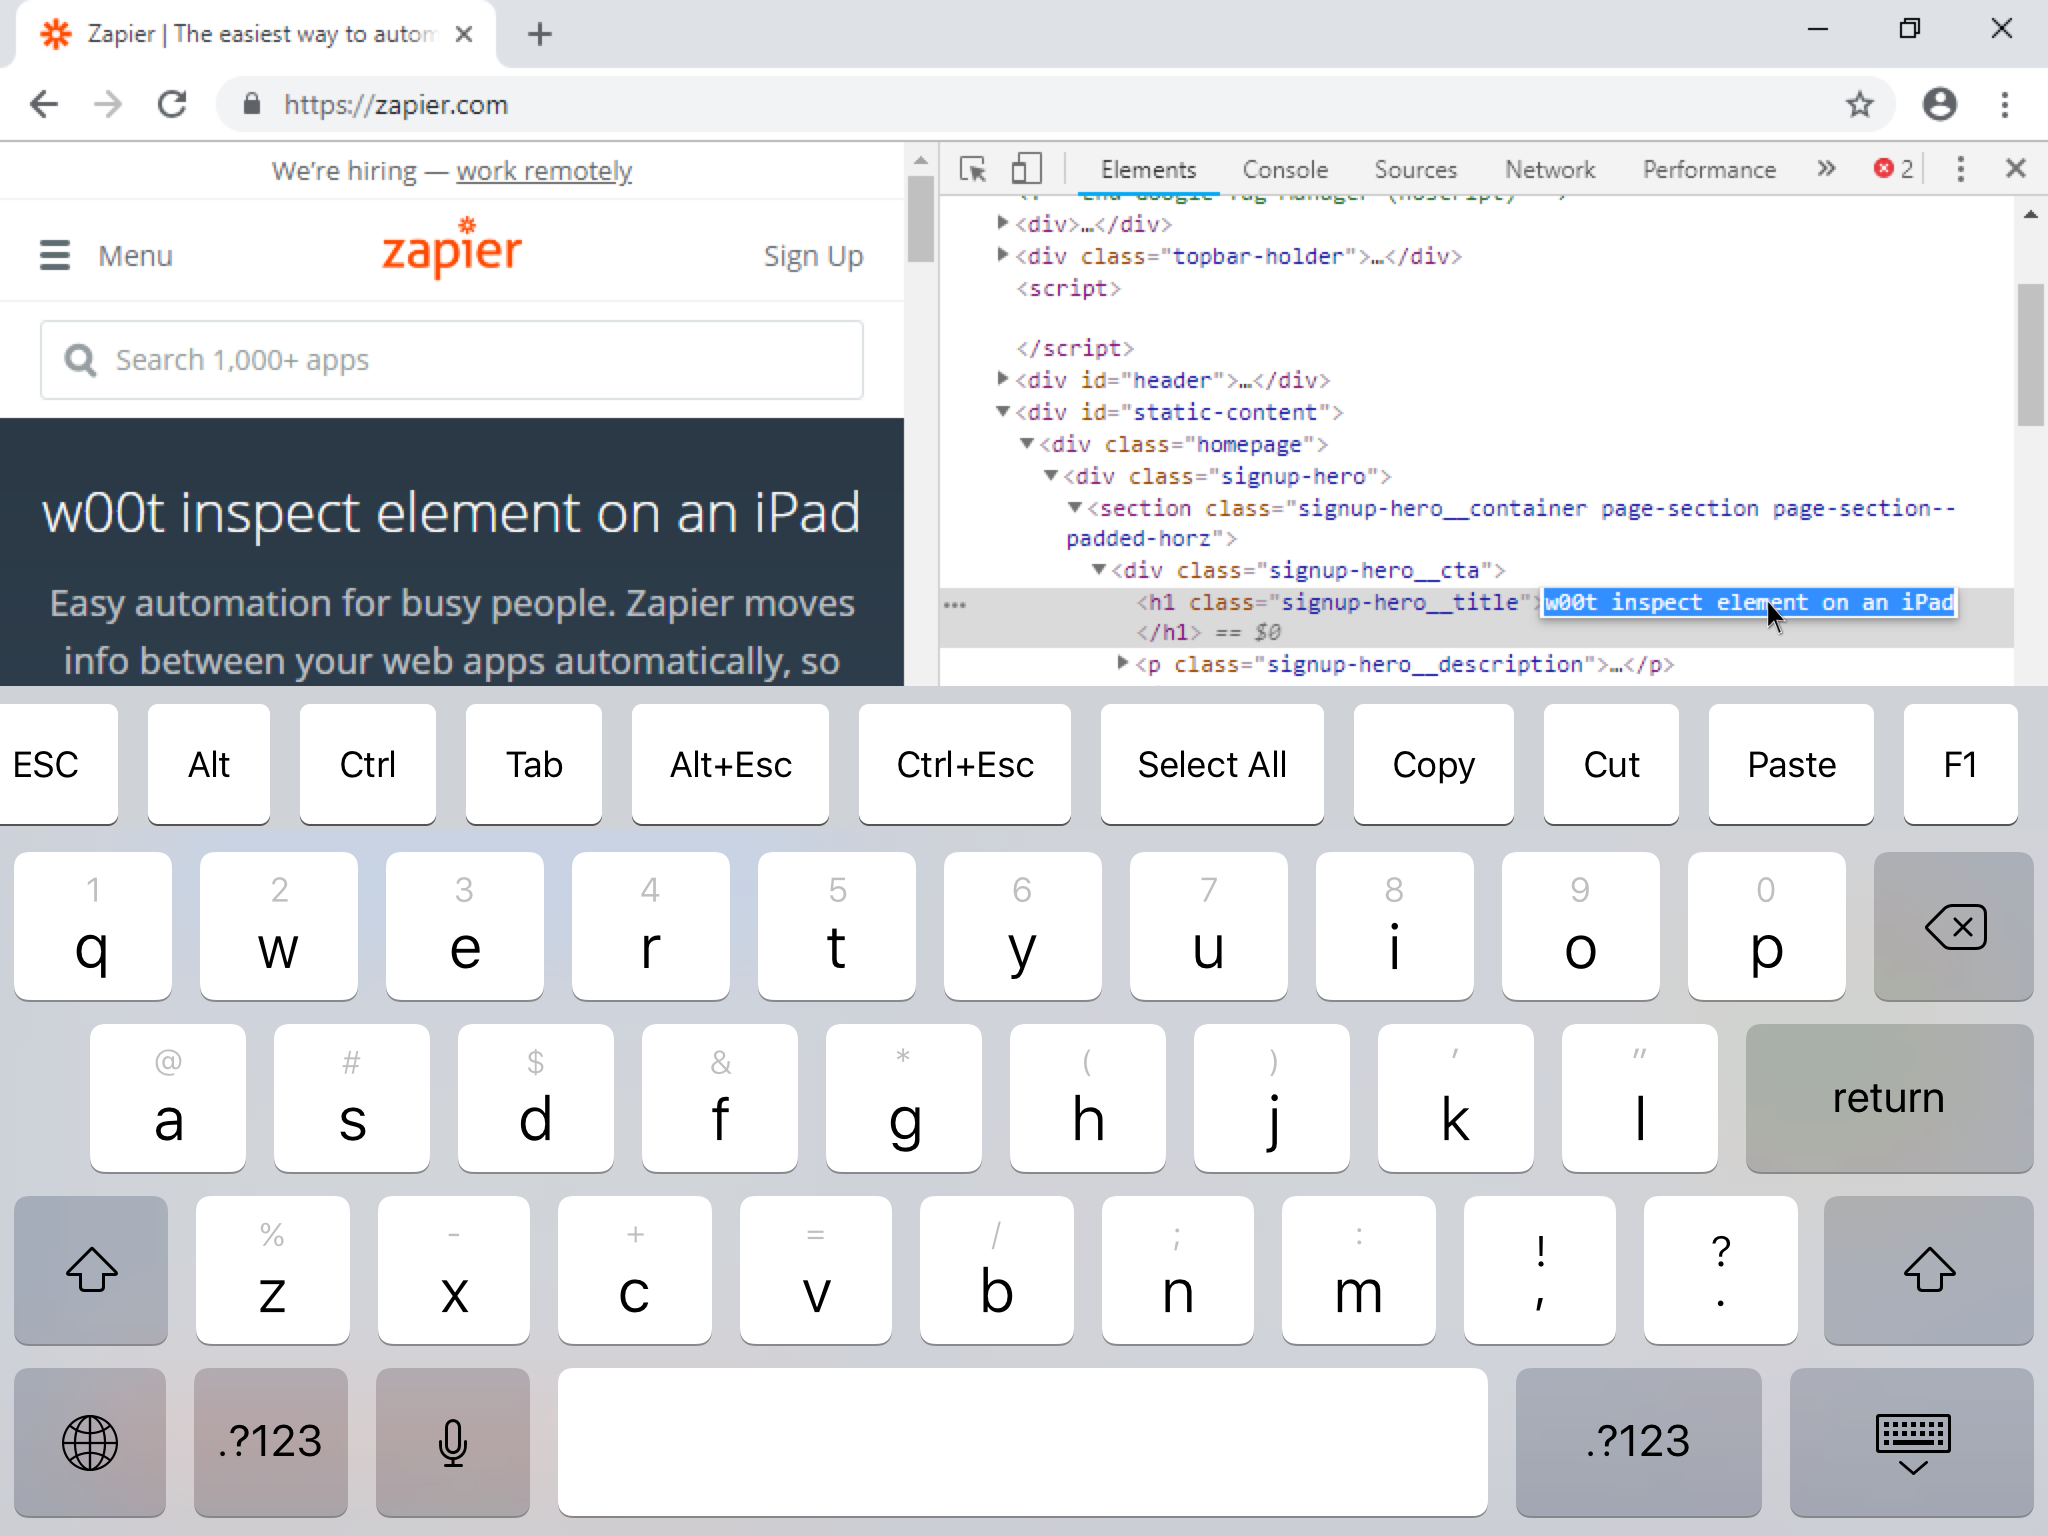This screenshot has height=1536, width=2048.
Task: Click the Zapier logo on the page
Action: pos(451,249)
